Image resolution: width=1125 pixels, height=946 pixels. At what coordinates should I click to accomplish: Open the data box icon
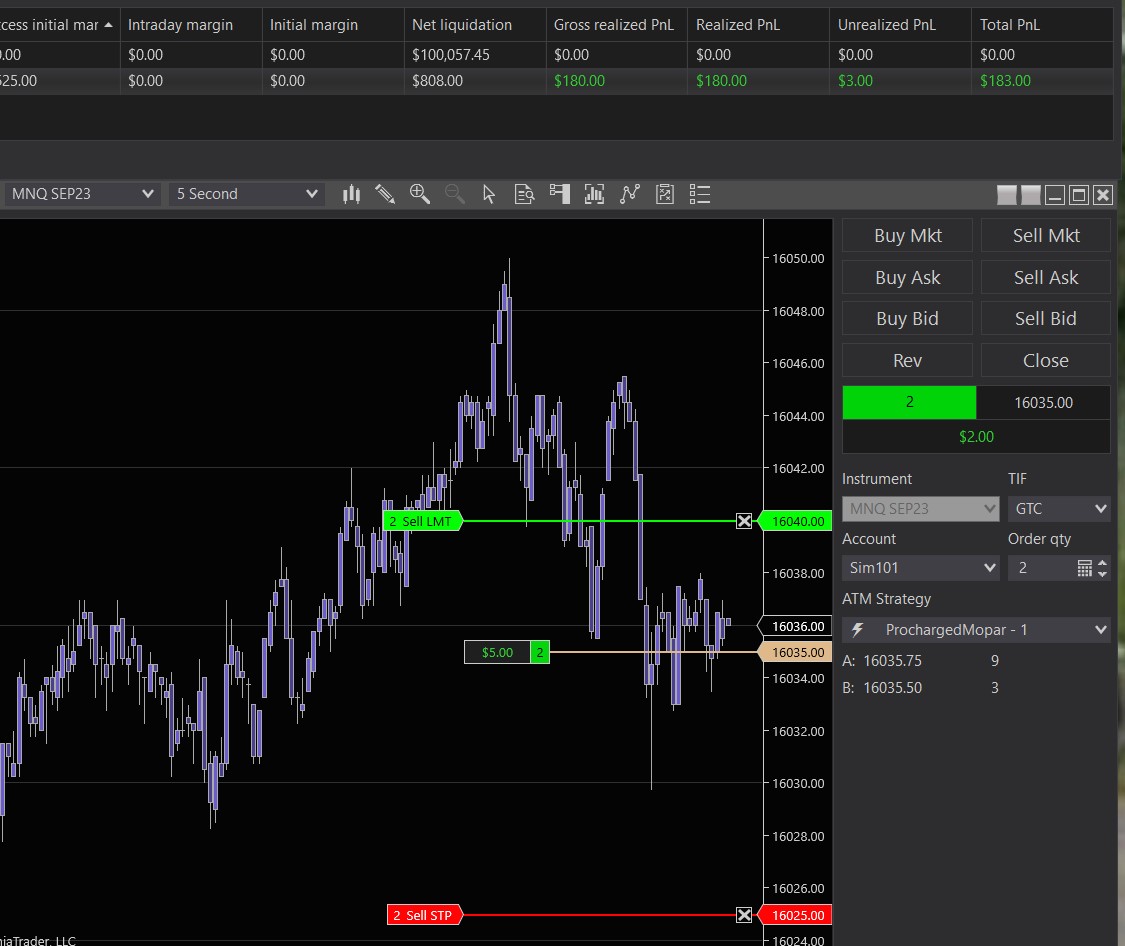(x=524, y=194)
